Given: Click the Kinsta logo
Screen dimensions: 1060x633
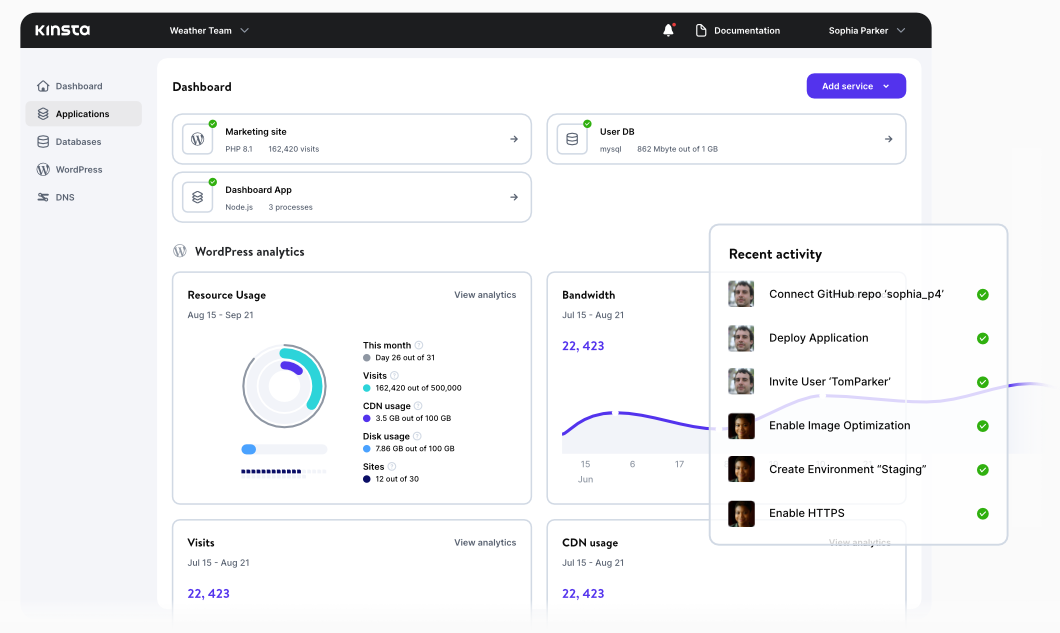Looking at the screenshot, I should pyautogui.click(x=62, y=30).
